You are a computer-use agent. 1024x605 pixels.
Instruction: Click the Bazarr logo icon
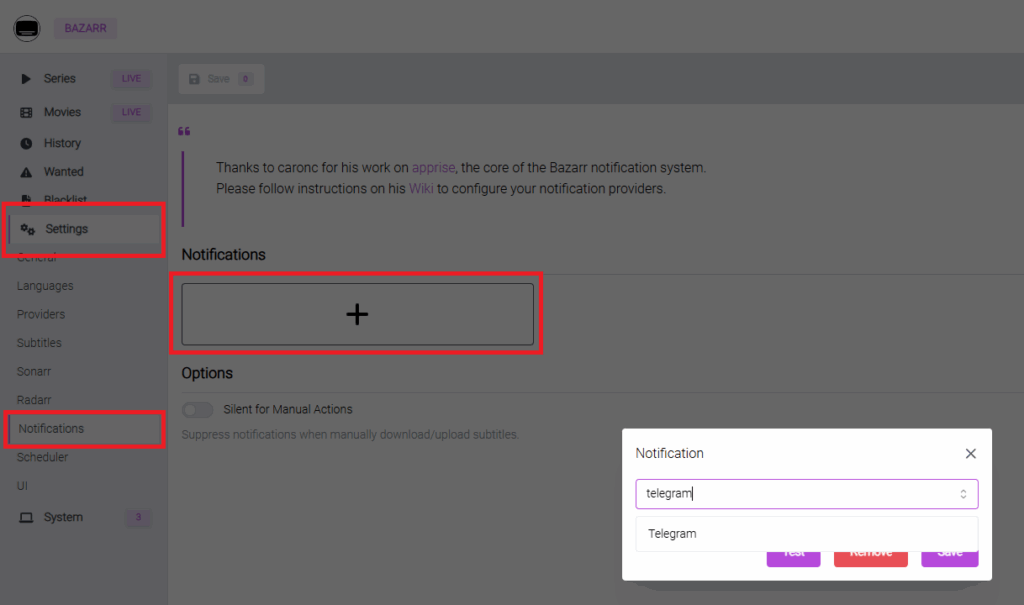(27, 28)
